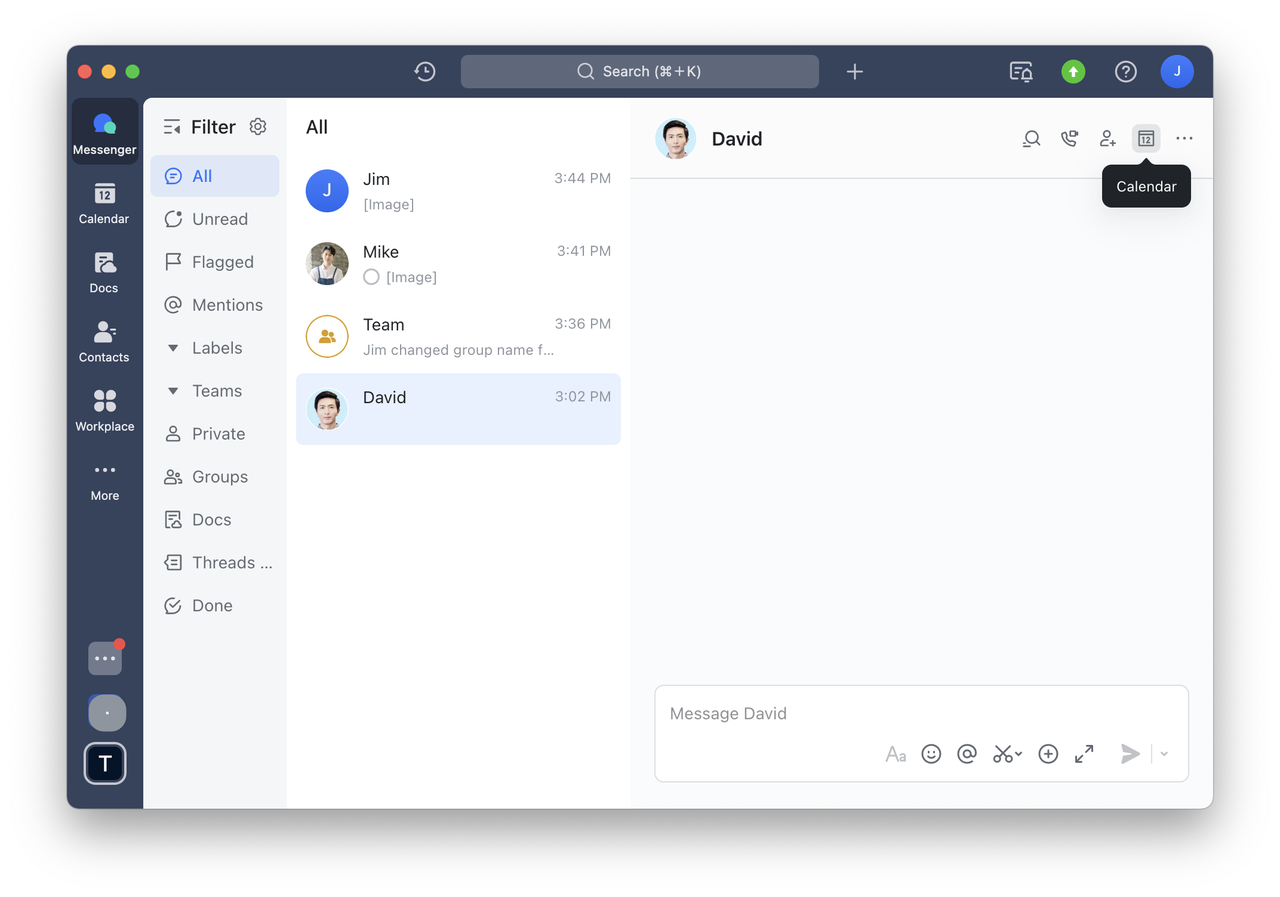This screenshot has height=897, width=1280.
Task: Toggle text formatting Aa in message box
Action: (895, 754)
